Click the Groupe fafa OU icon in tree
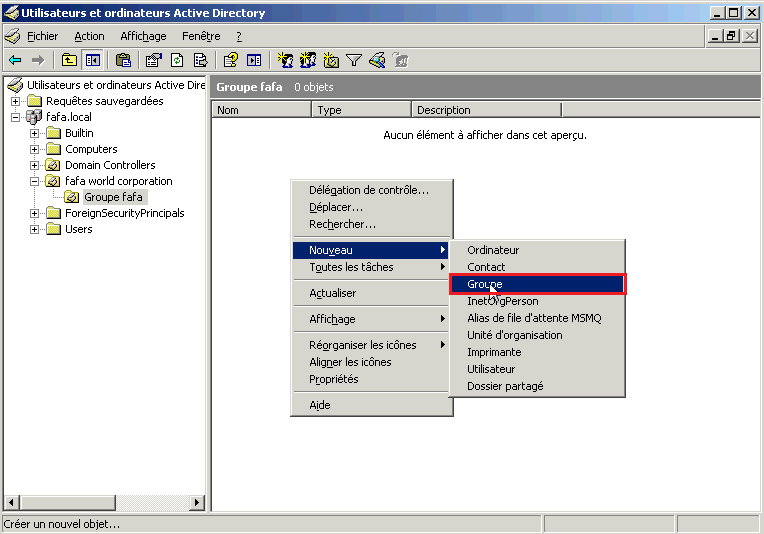Viewport: 764px width, 534px height. point(72,197)
